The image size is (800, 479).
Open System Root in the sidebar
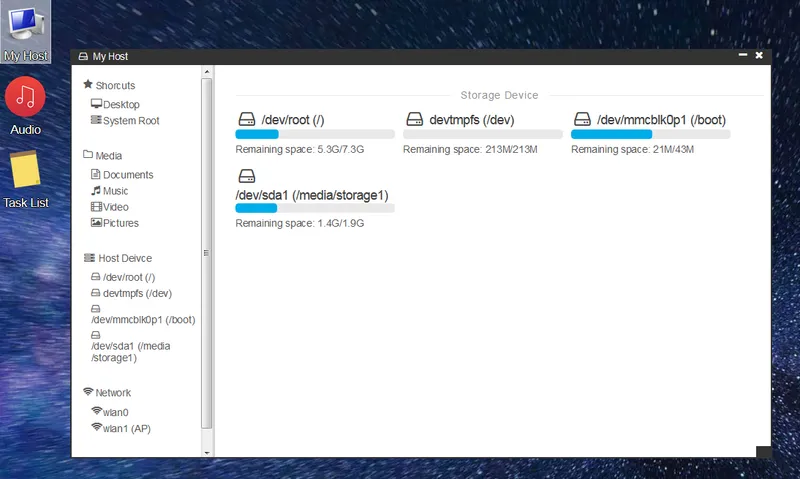click(x=130, y=121)
